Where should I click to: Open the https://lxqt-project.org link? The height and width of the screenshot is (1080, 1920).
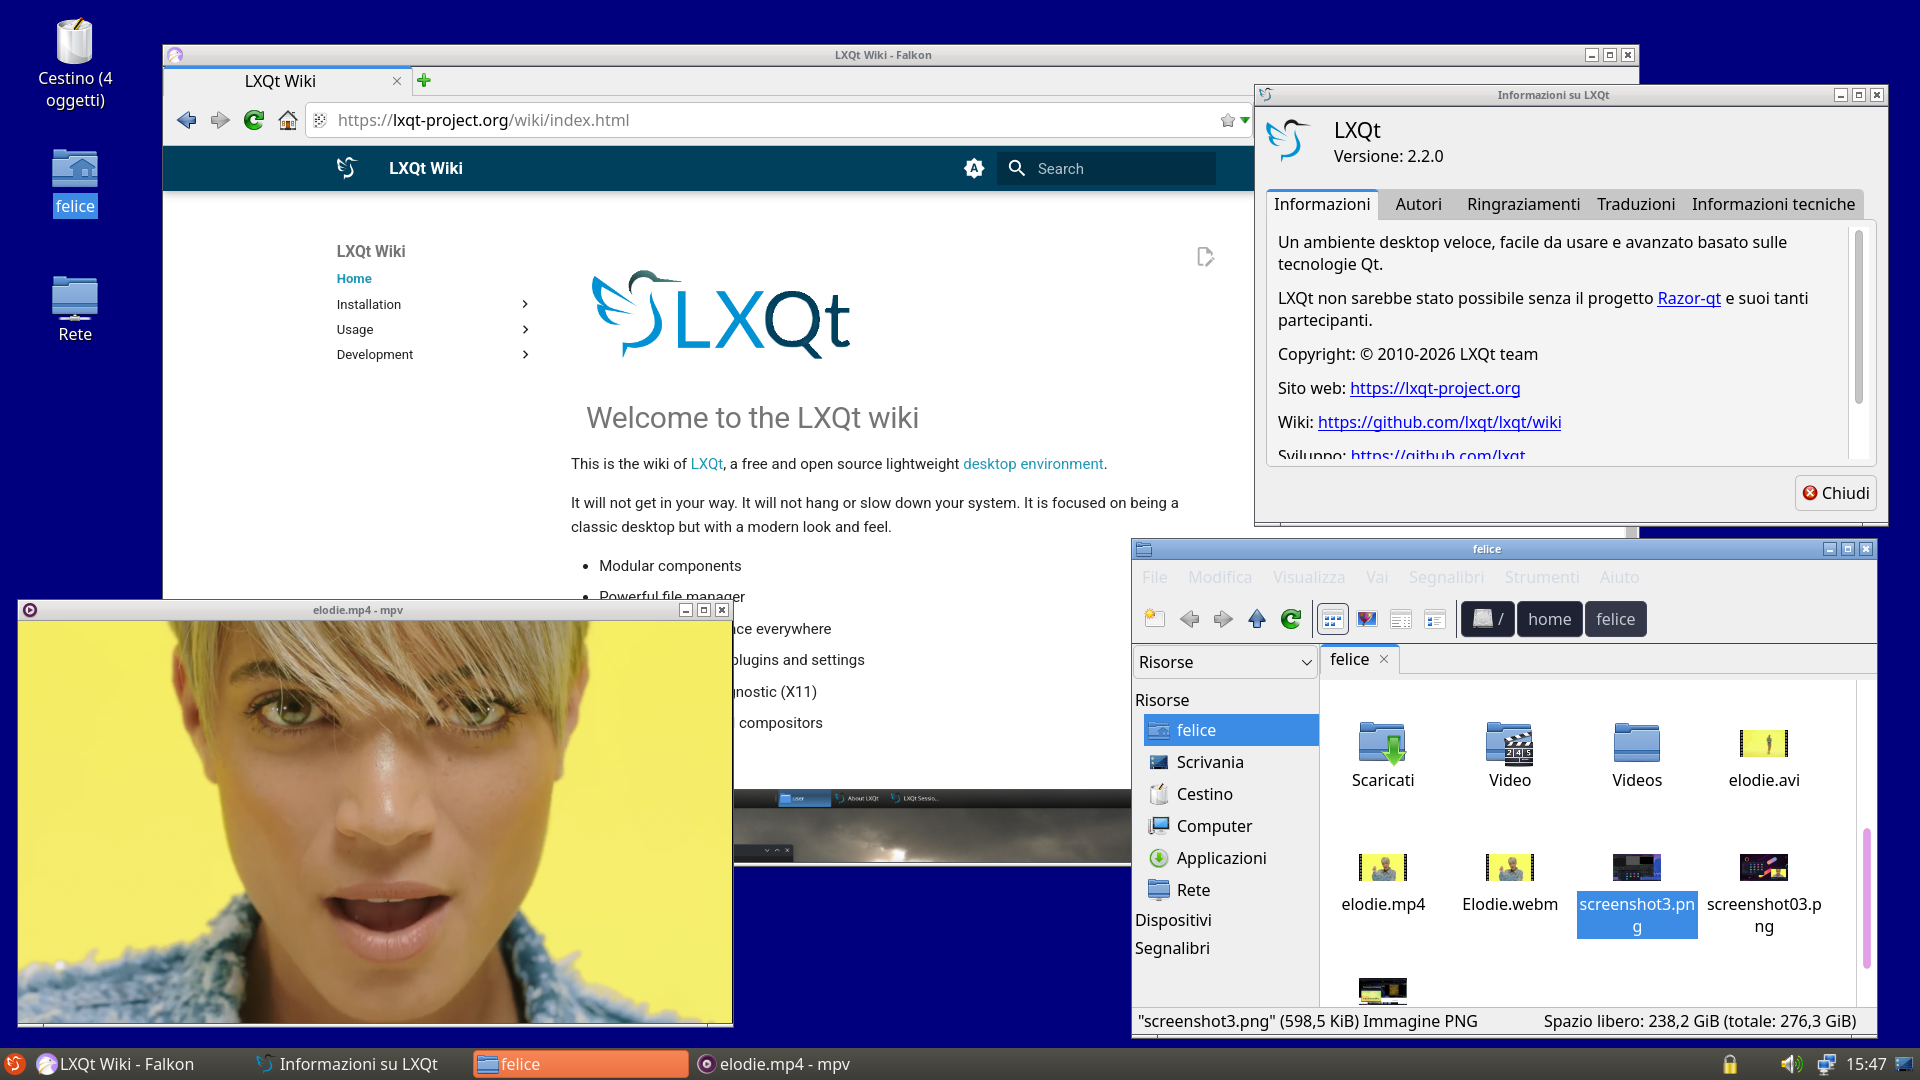[1435, 388]
